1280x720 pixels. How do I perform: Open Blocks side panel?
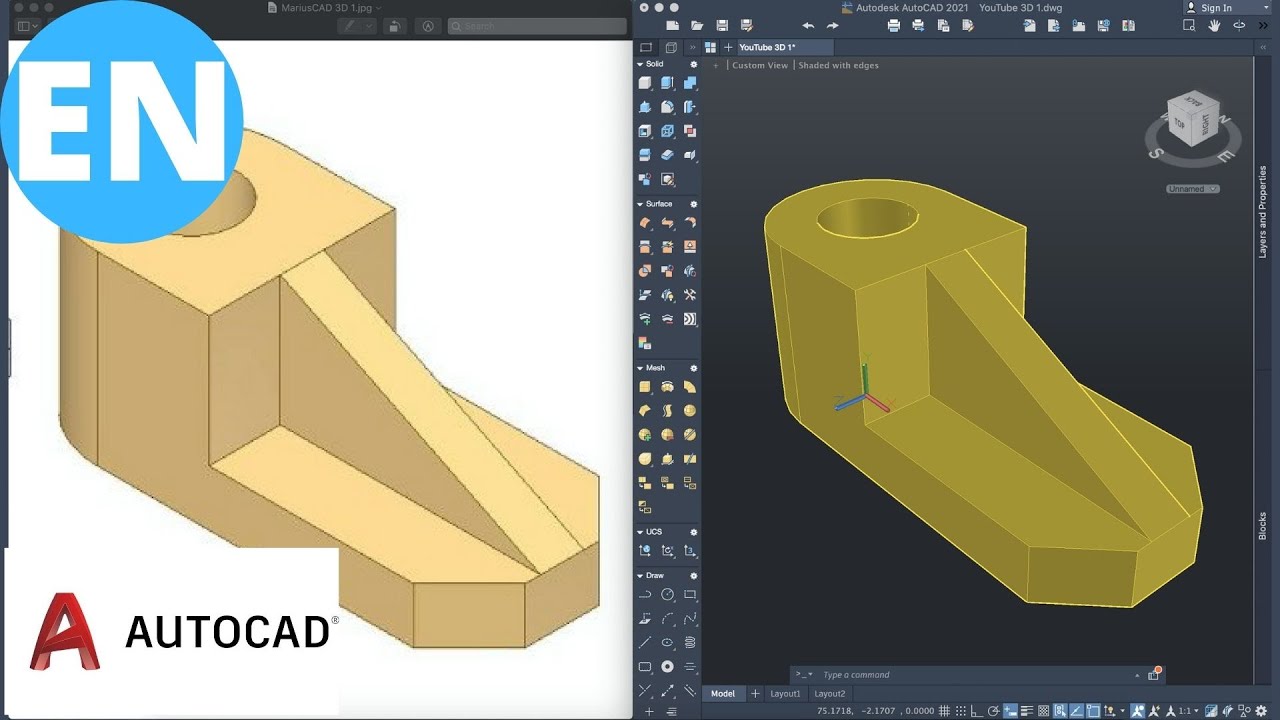coord(1262,526)
